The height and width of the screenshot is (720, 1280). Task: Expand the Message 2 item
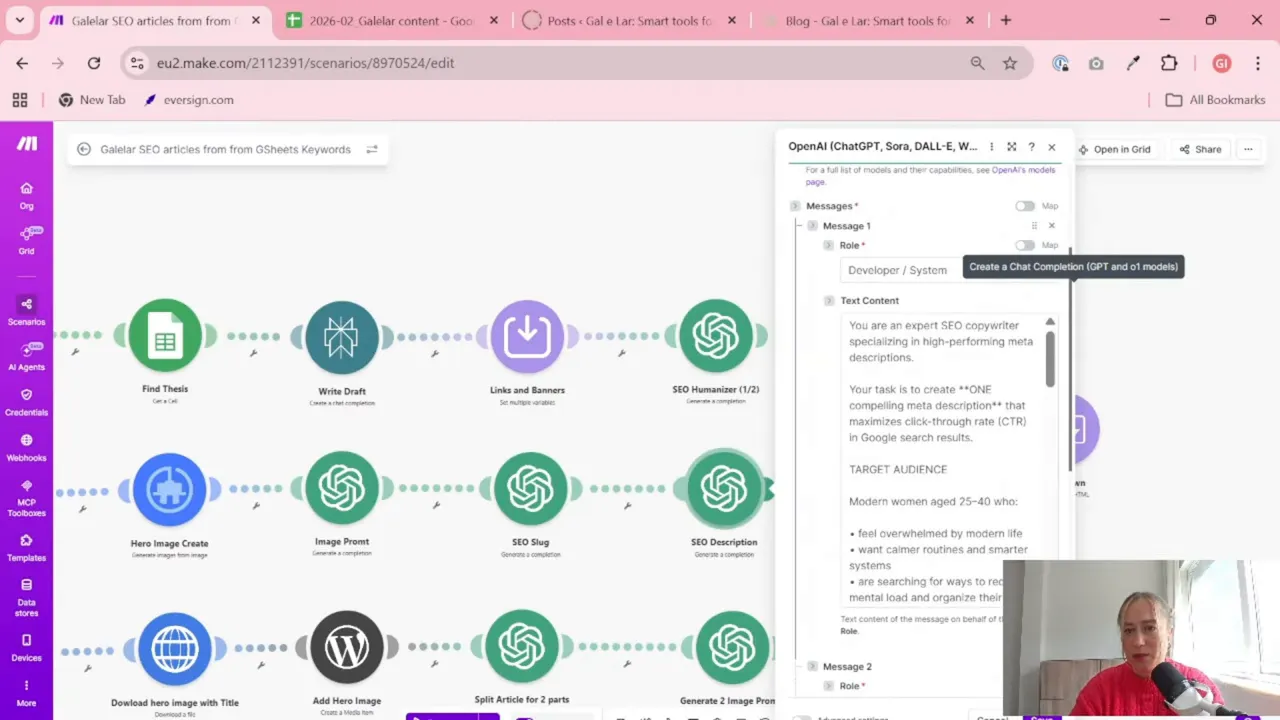[812, 666]
